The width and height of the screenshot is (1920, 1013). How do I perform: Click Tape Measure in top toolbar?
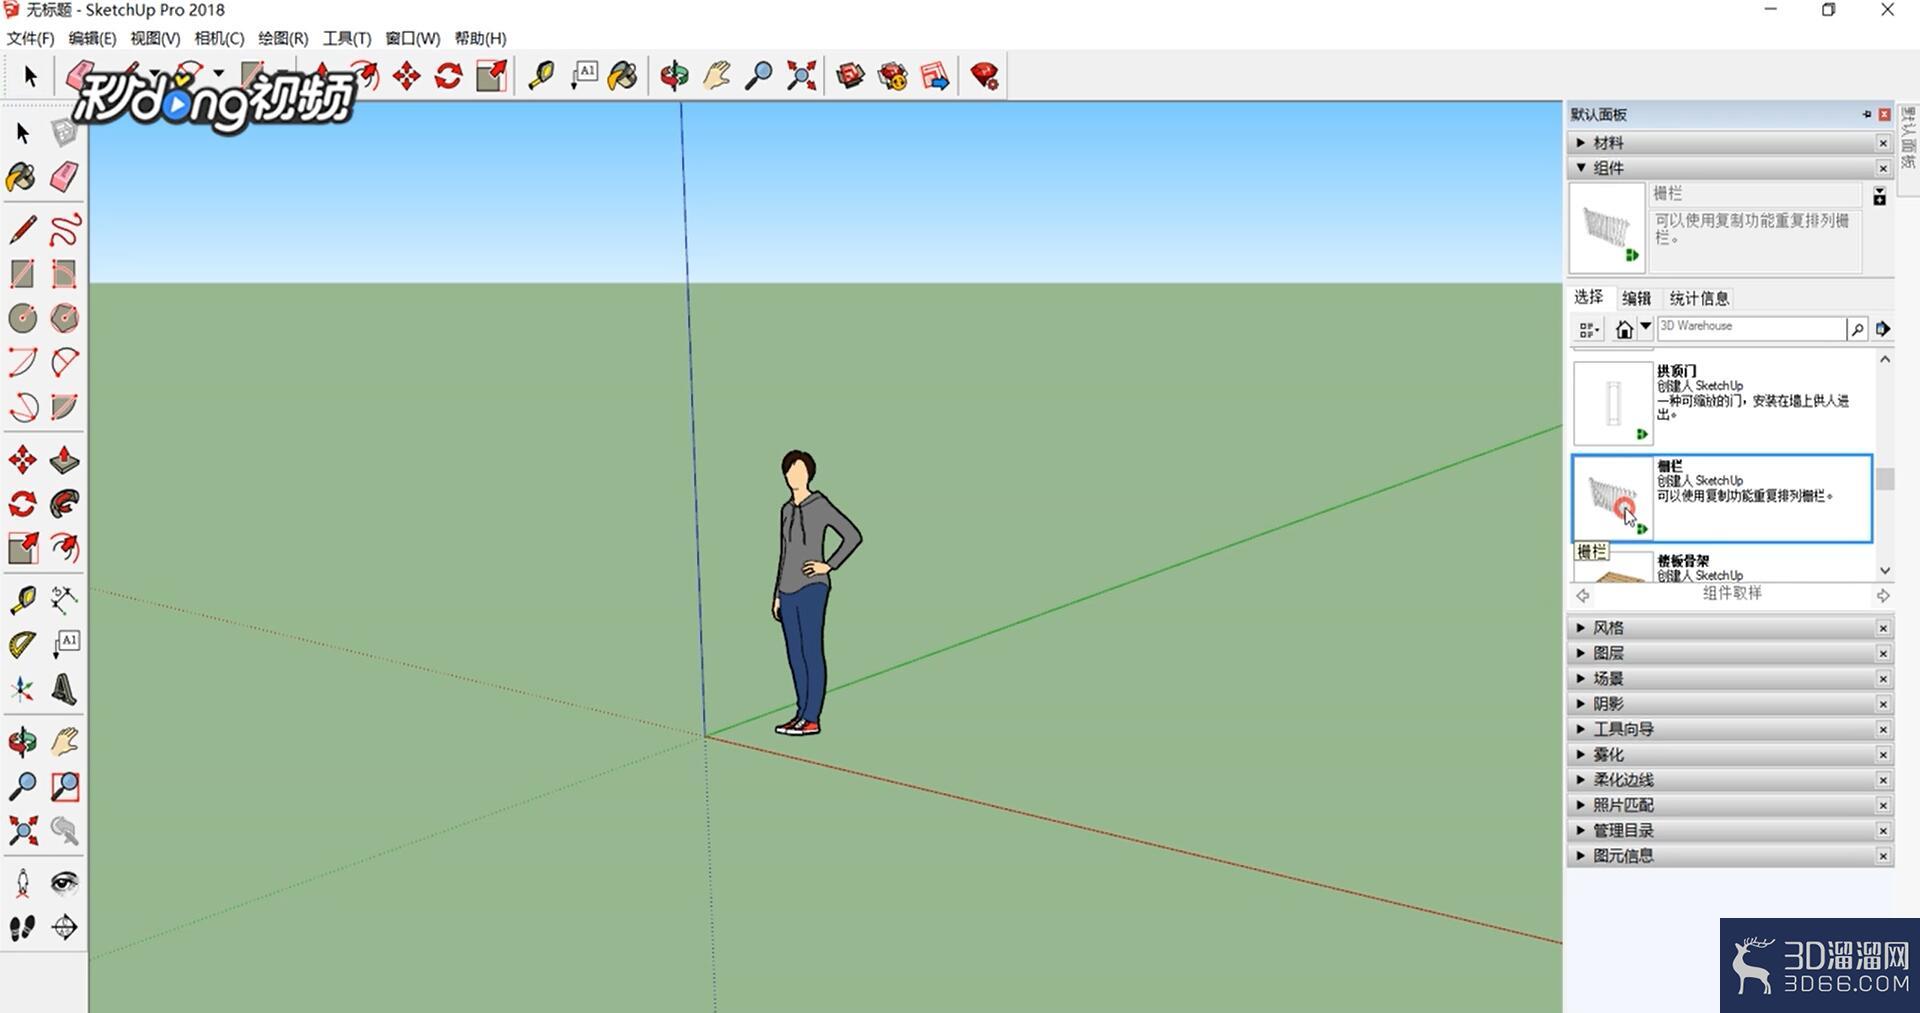click(541, 76)
